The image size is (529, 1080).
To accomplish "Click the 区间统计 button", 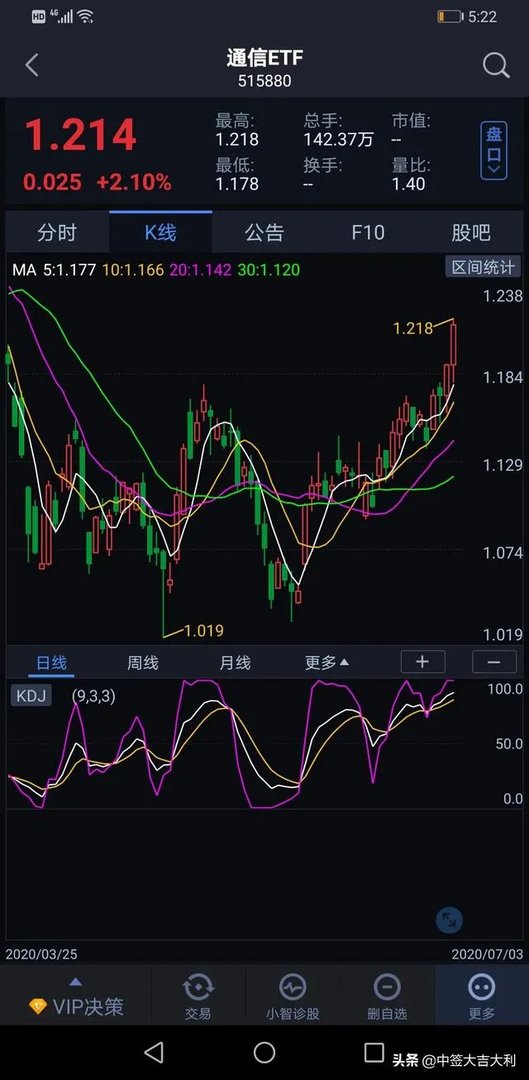I will pyautogui.click(x=483, y=267).
